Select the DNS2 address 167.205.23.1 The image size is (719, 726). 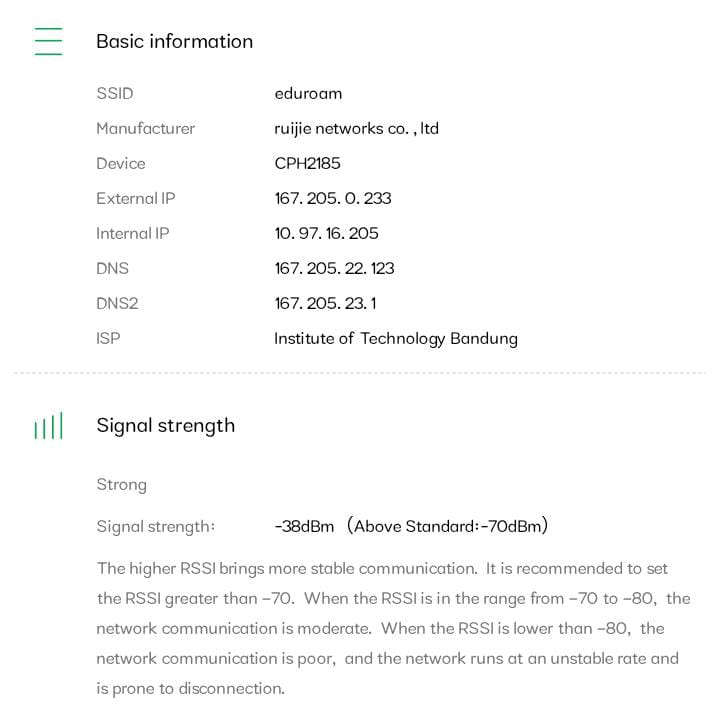click(325, 303)
